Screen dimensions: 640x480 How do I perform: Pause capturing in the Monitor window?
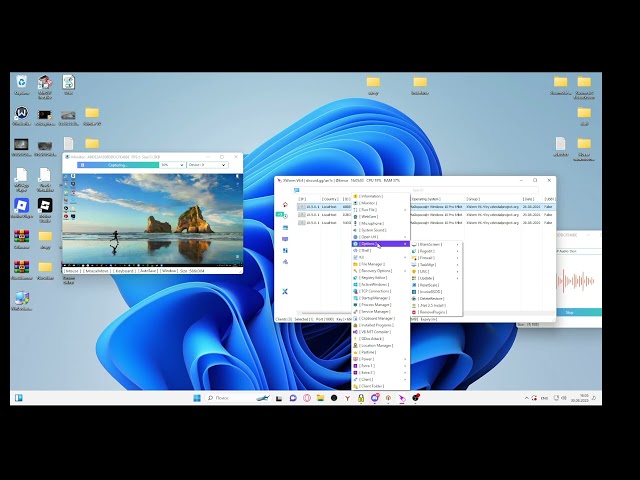pyautogui.click(x=82, y=165)
